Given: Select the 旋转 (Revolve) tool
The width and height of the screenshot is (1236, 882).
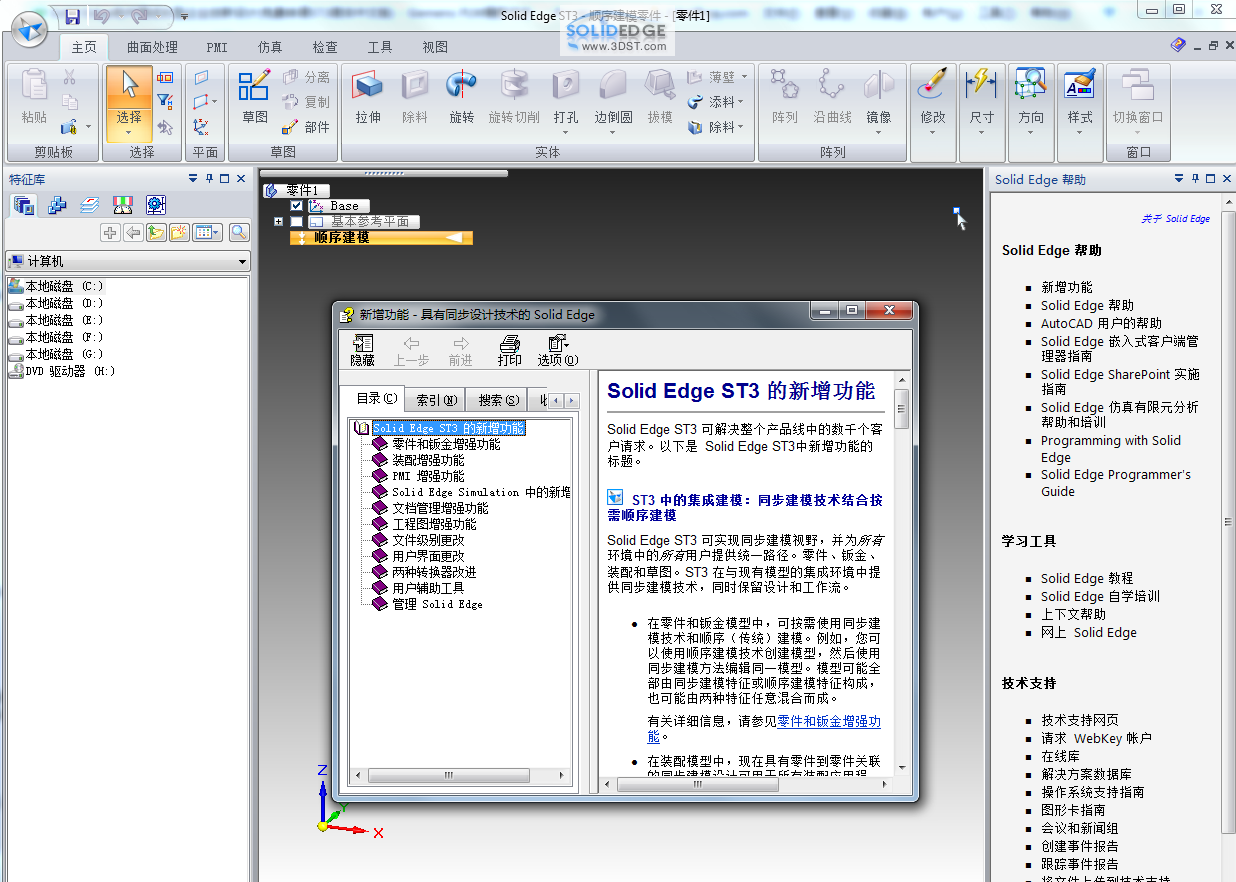Looking at the screenshot, I should pos(461,98).
